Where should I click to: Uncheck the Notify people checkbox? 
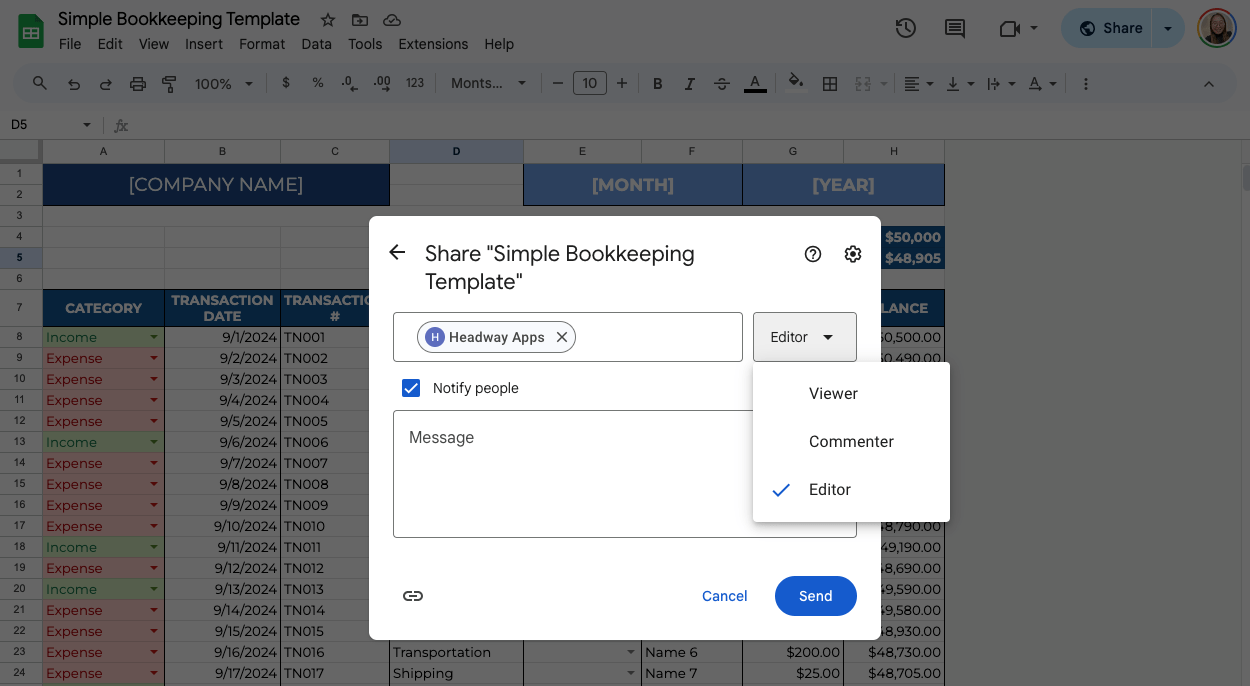[411, 388]
